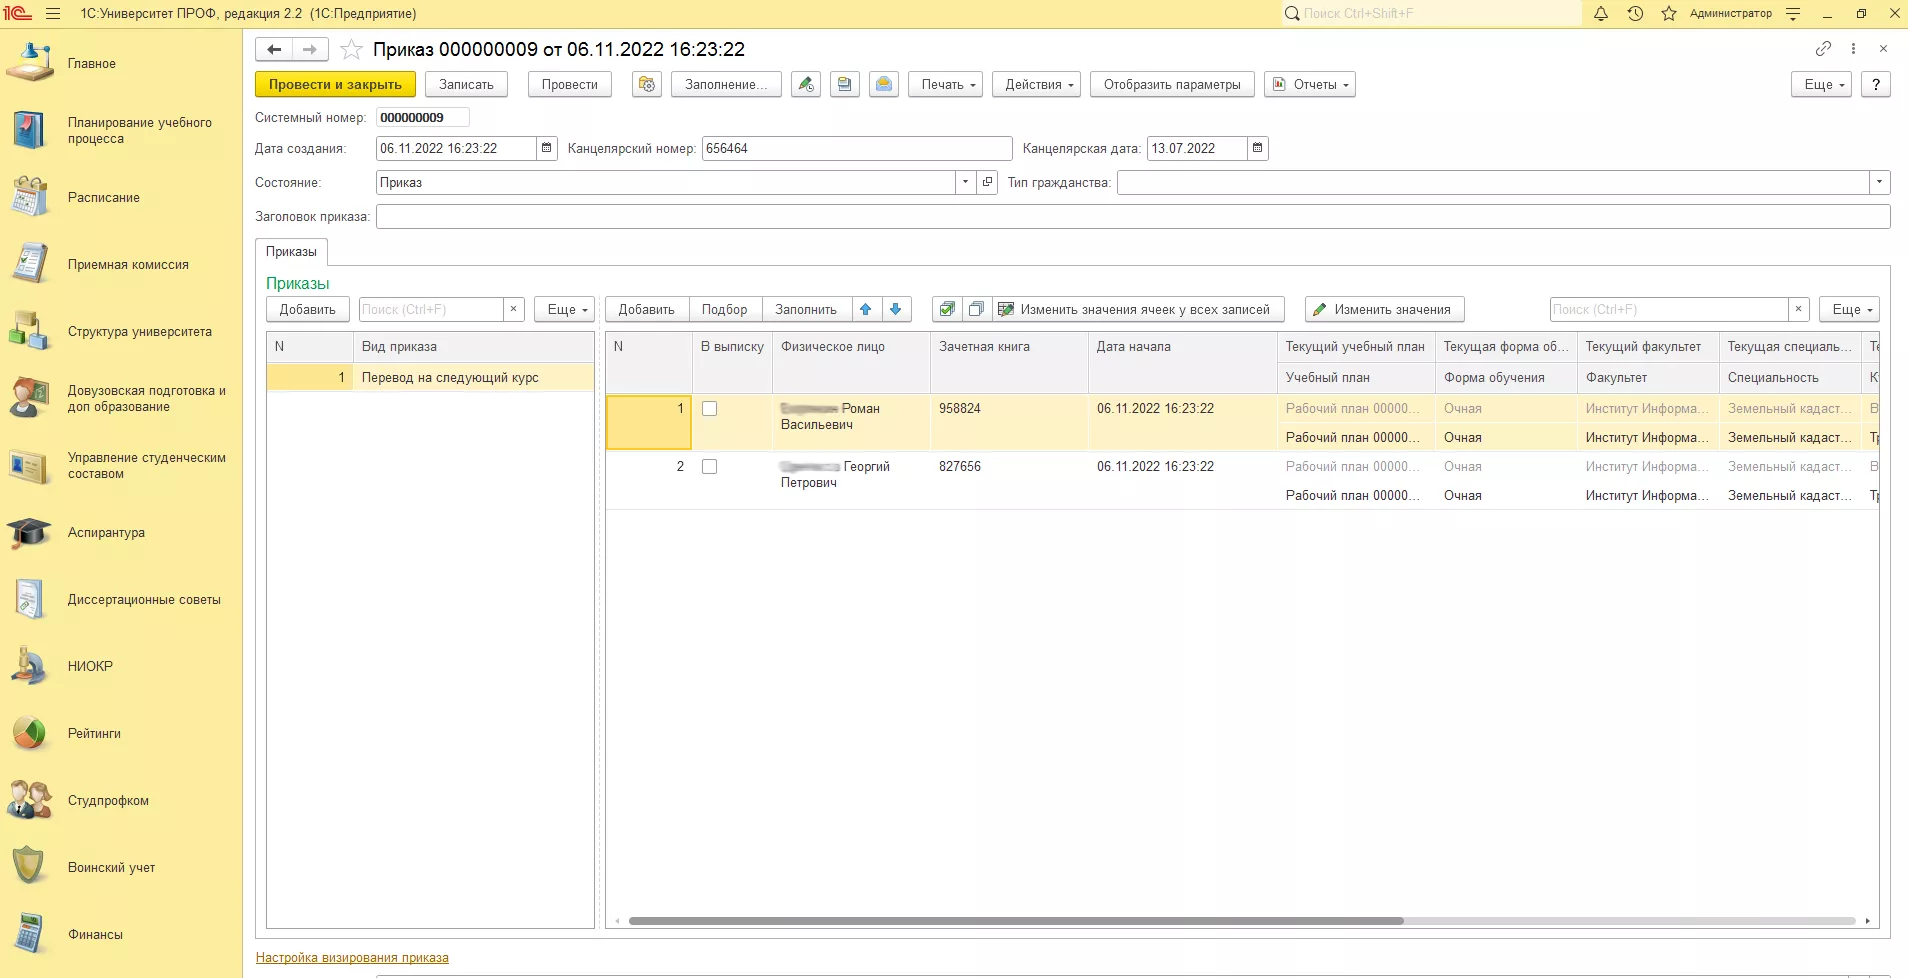Click Изменить значения ячеек у всех записей
Image resolution: width=1908 pixels, height=978 pixels.
pos(1139,310)
